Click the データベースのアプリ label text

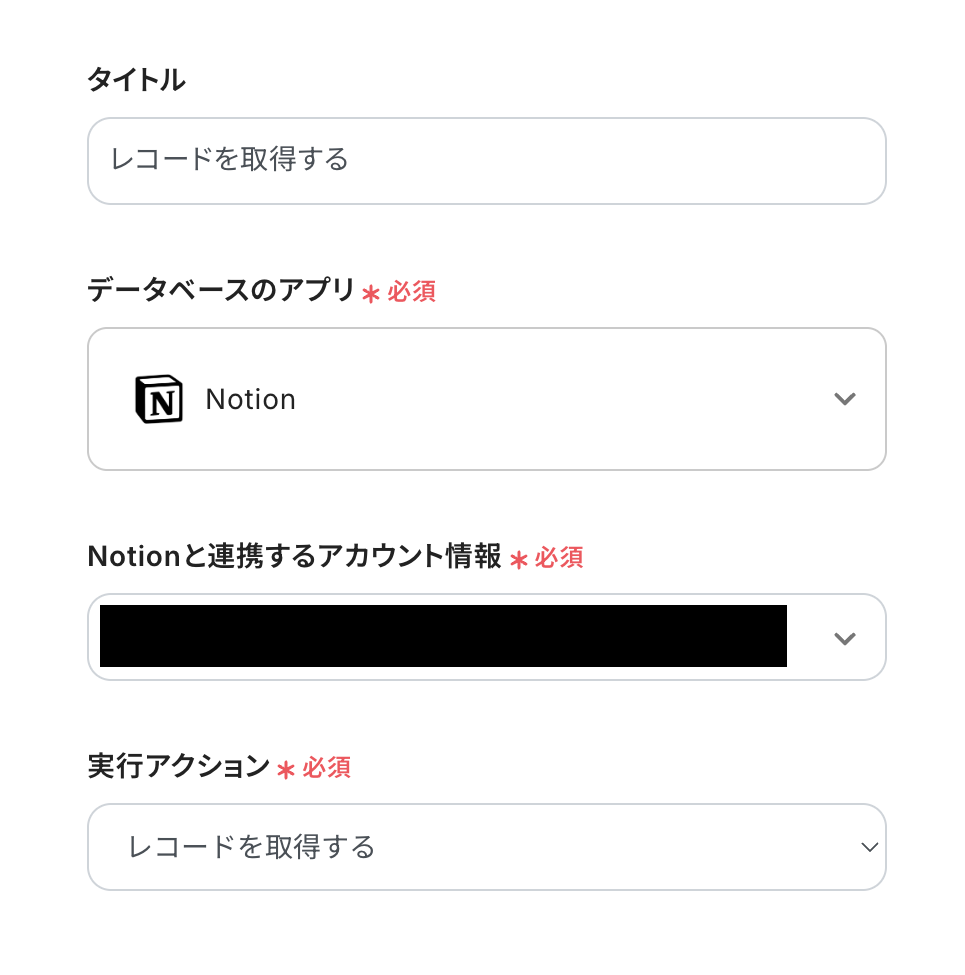tap(221, 291)
